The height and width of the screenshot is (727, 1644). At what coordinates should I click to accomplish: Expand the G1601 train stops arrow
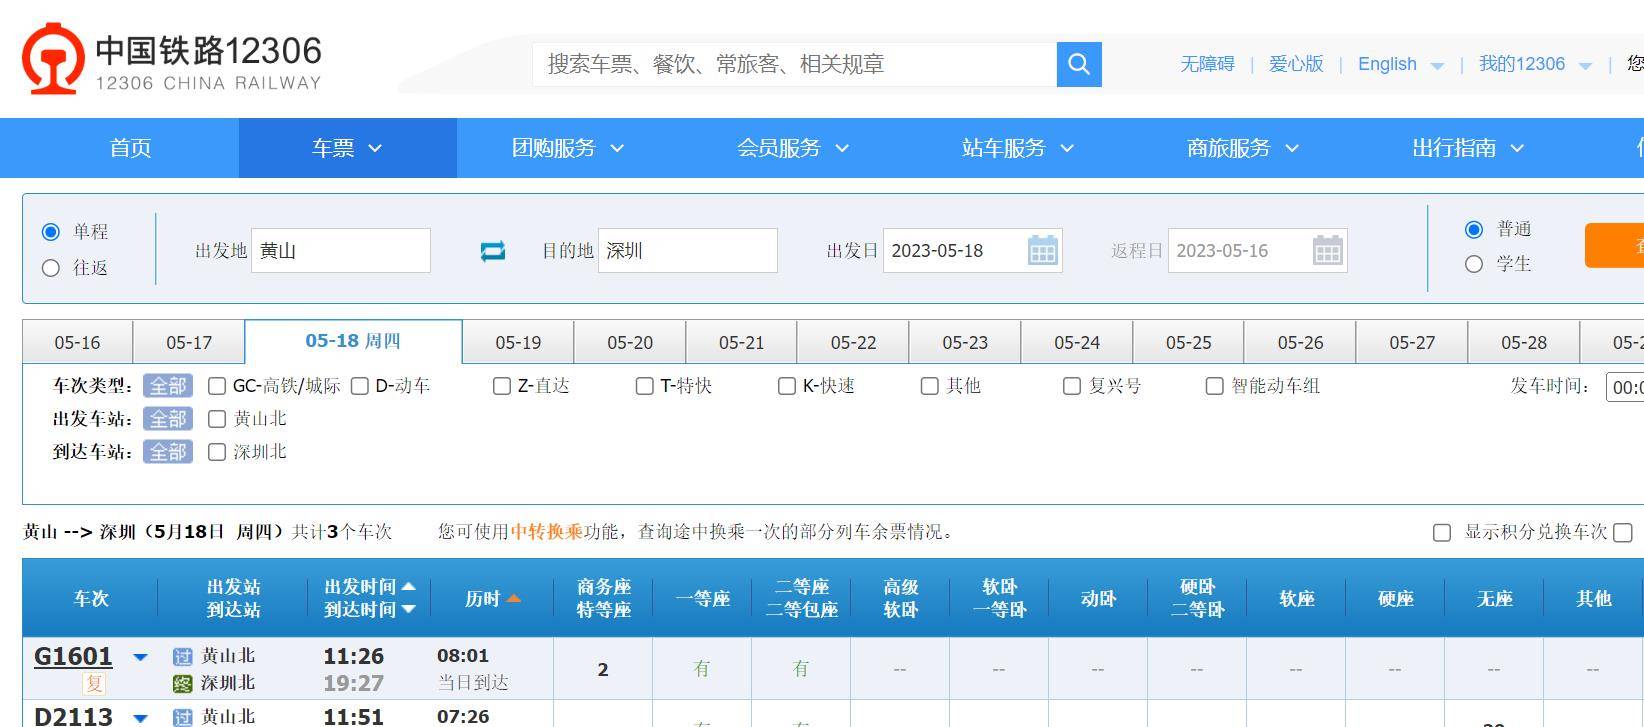coord(141,657)
